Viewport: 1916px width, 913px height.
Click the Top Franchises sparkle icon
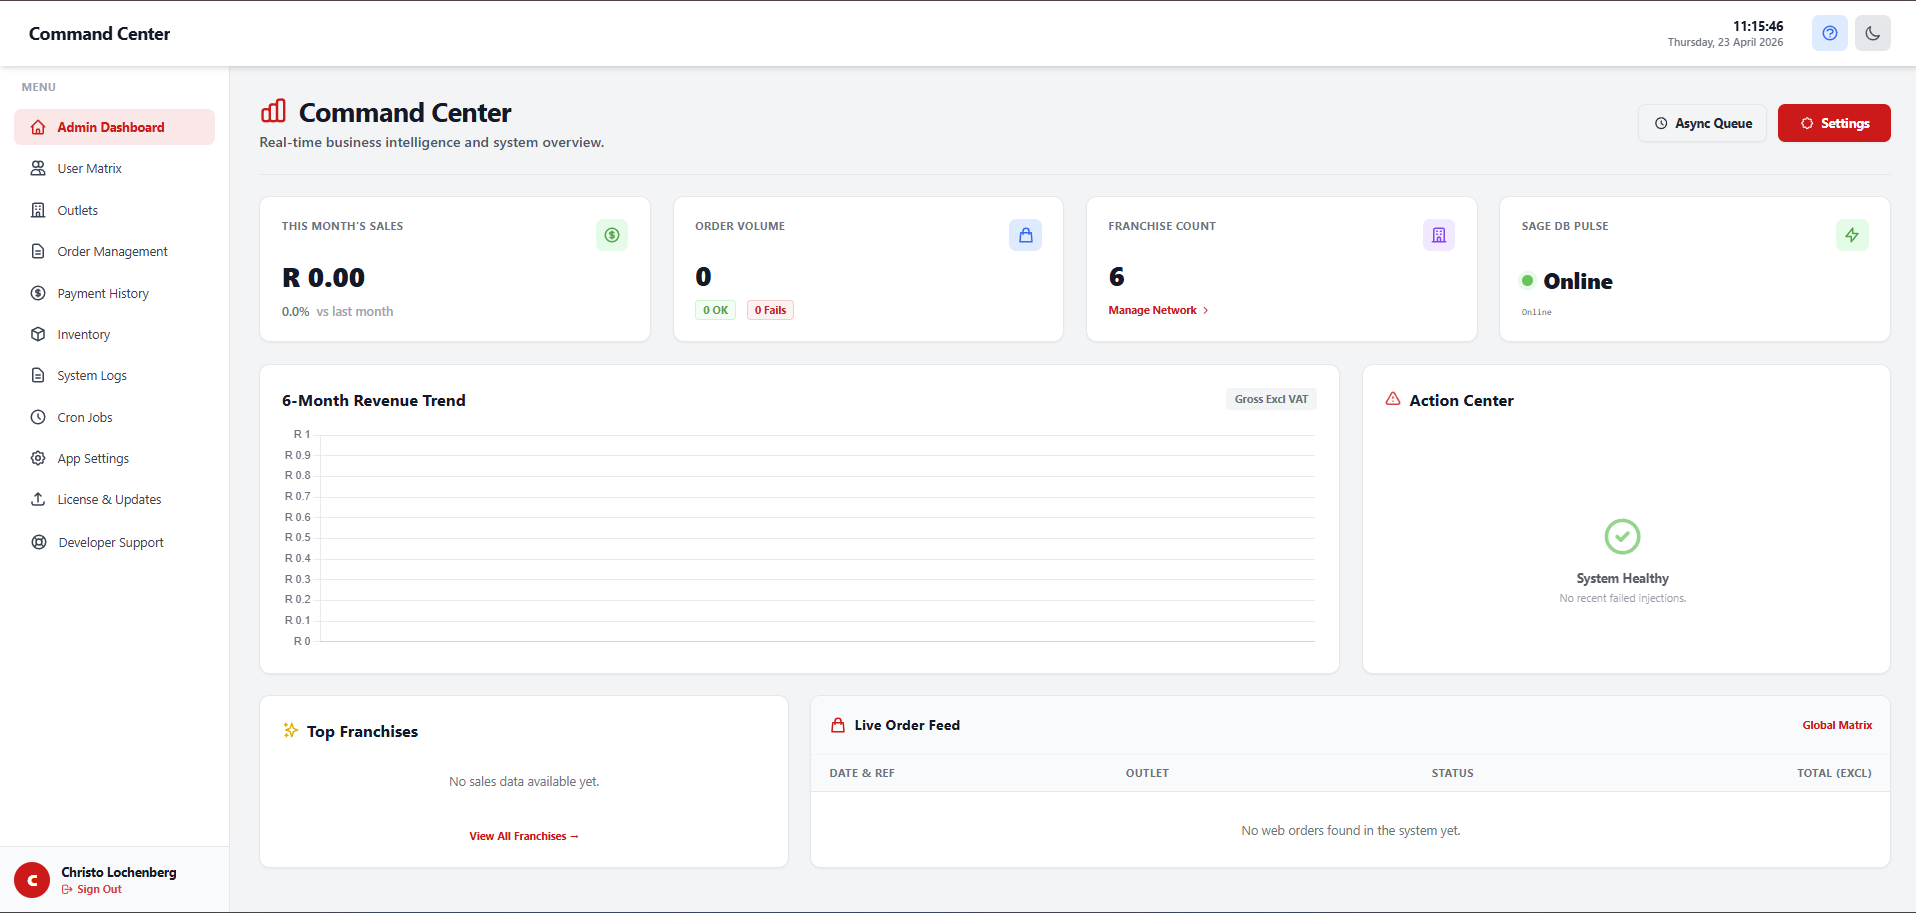(x=291, y=730)
